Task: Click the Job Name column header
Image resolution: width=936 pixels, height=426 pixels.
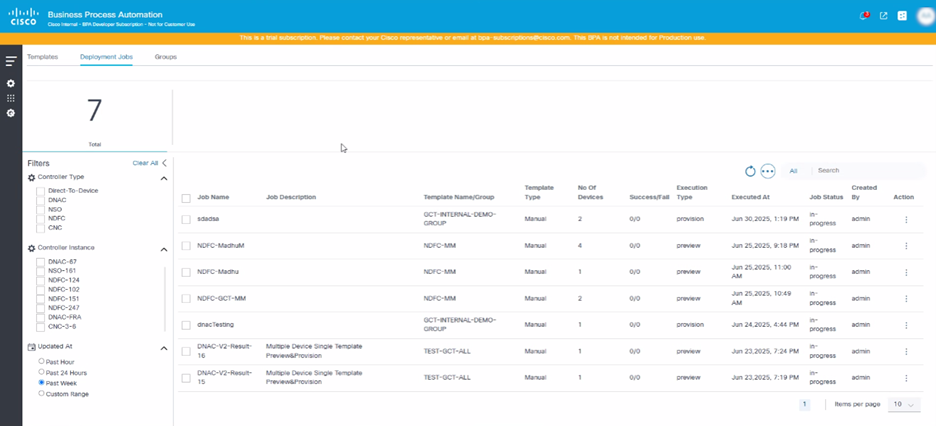Action: pos(213,197)
